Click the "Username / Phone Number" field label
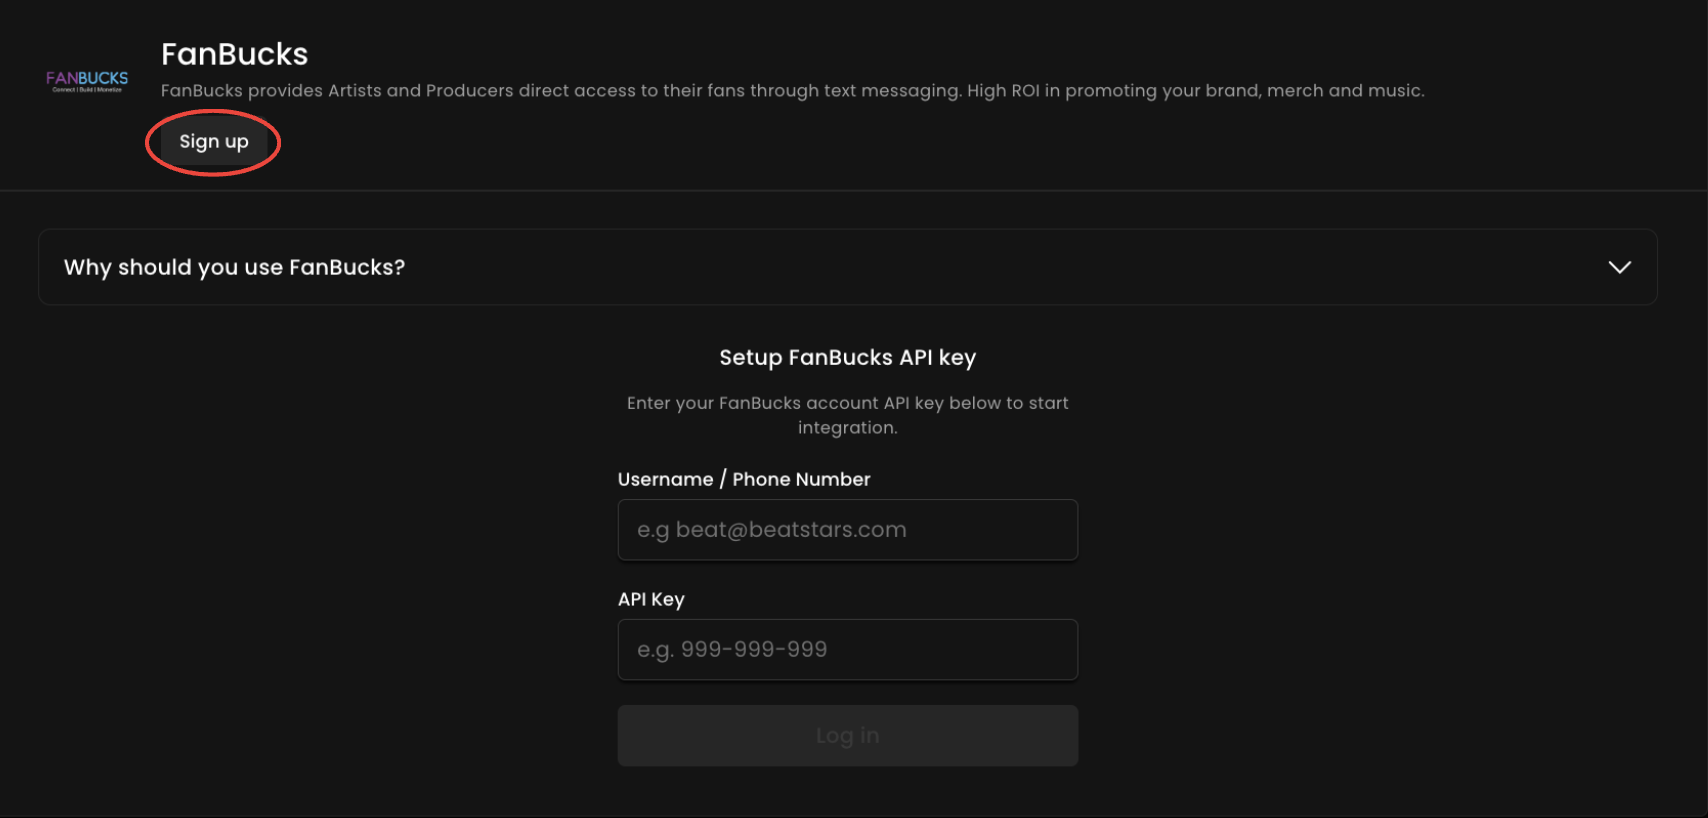 click(743, 480)
